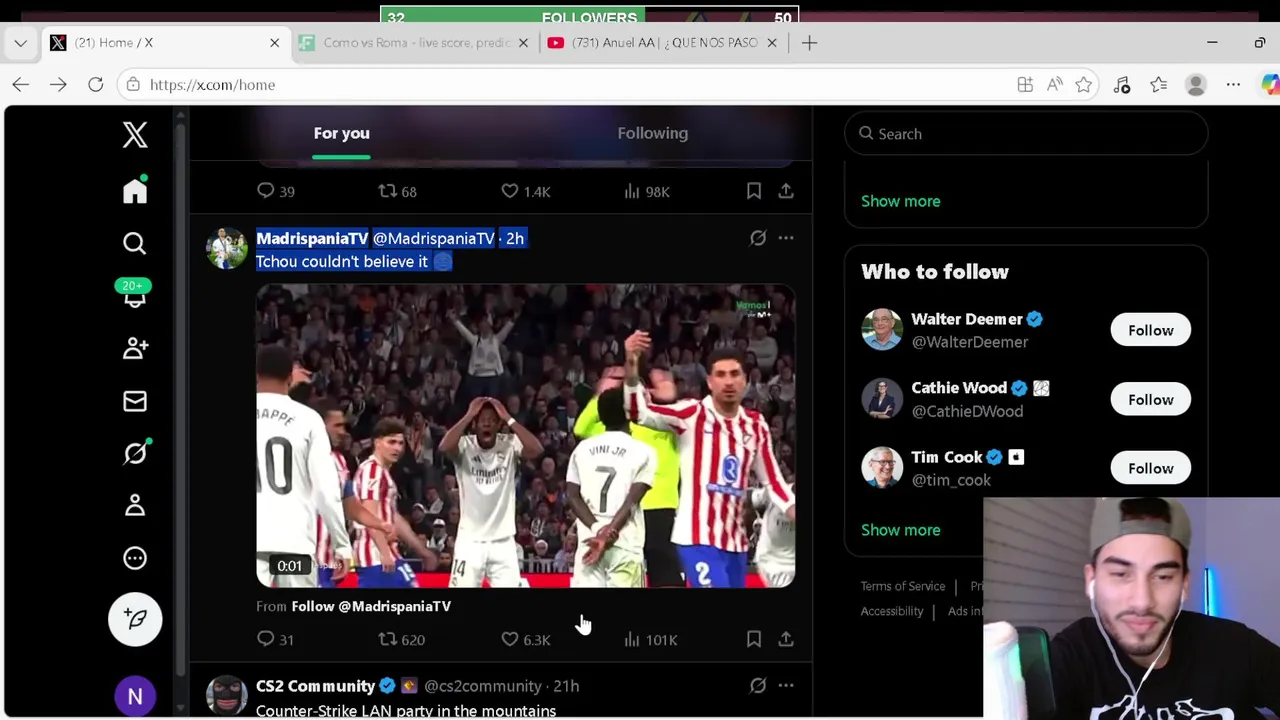Click the X logo in sidebar
The width and height of the screenshot is (1280, 720).
click(135, 134)
